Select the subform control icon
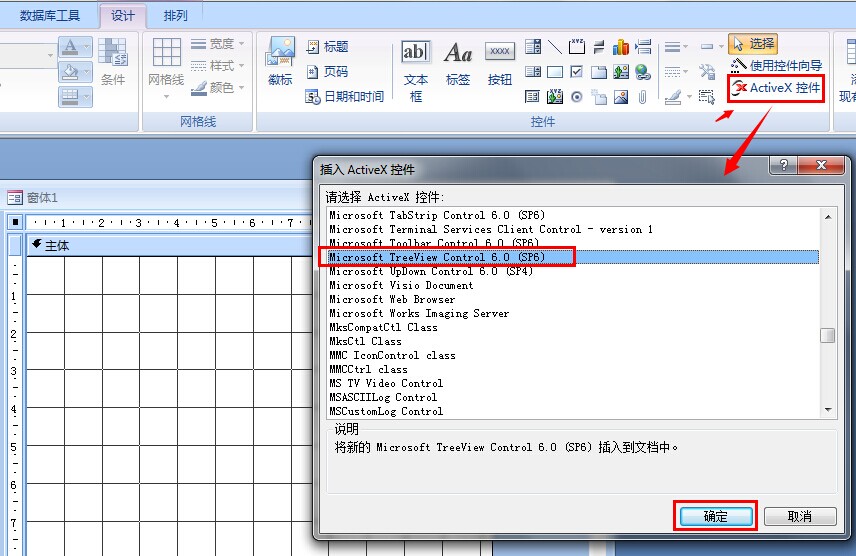The image size is (856, 556). coord(532,97)
